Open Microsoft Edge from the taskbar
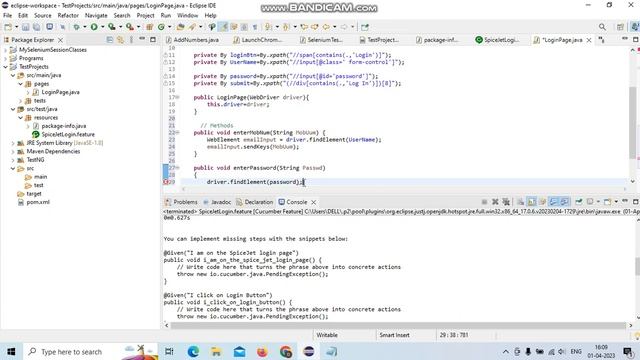 [x=193, y=351]
